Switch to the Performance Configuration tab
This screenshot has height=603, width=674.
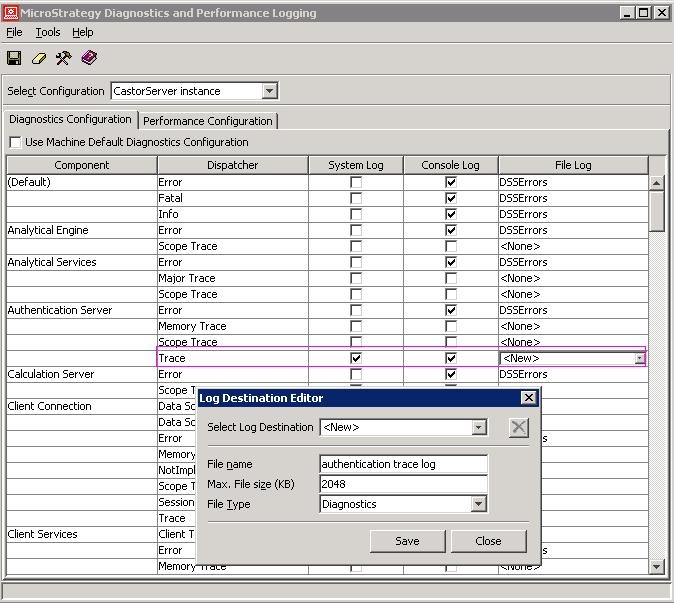pos(208,121)
